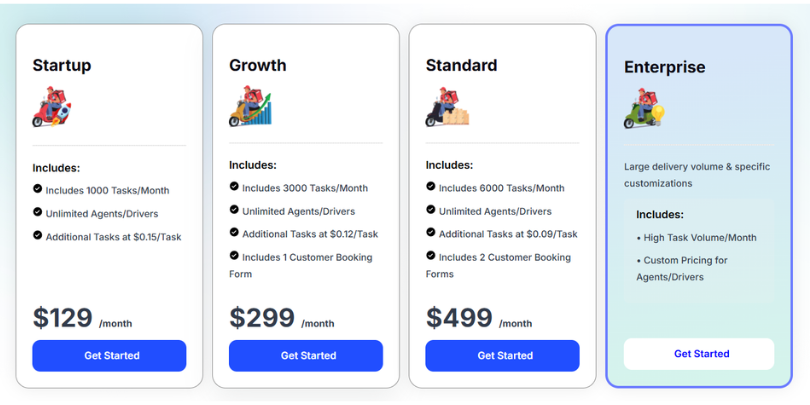The width and height of the screenshot is (810, 405).
Task: Click the High Task Volume/Month bullet
Action: point(698,238)
